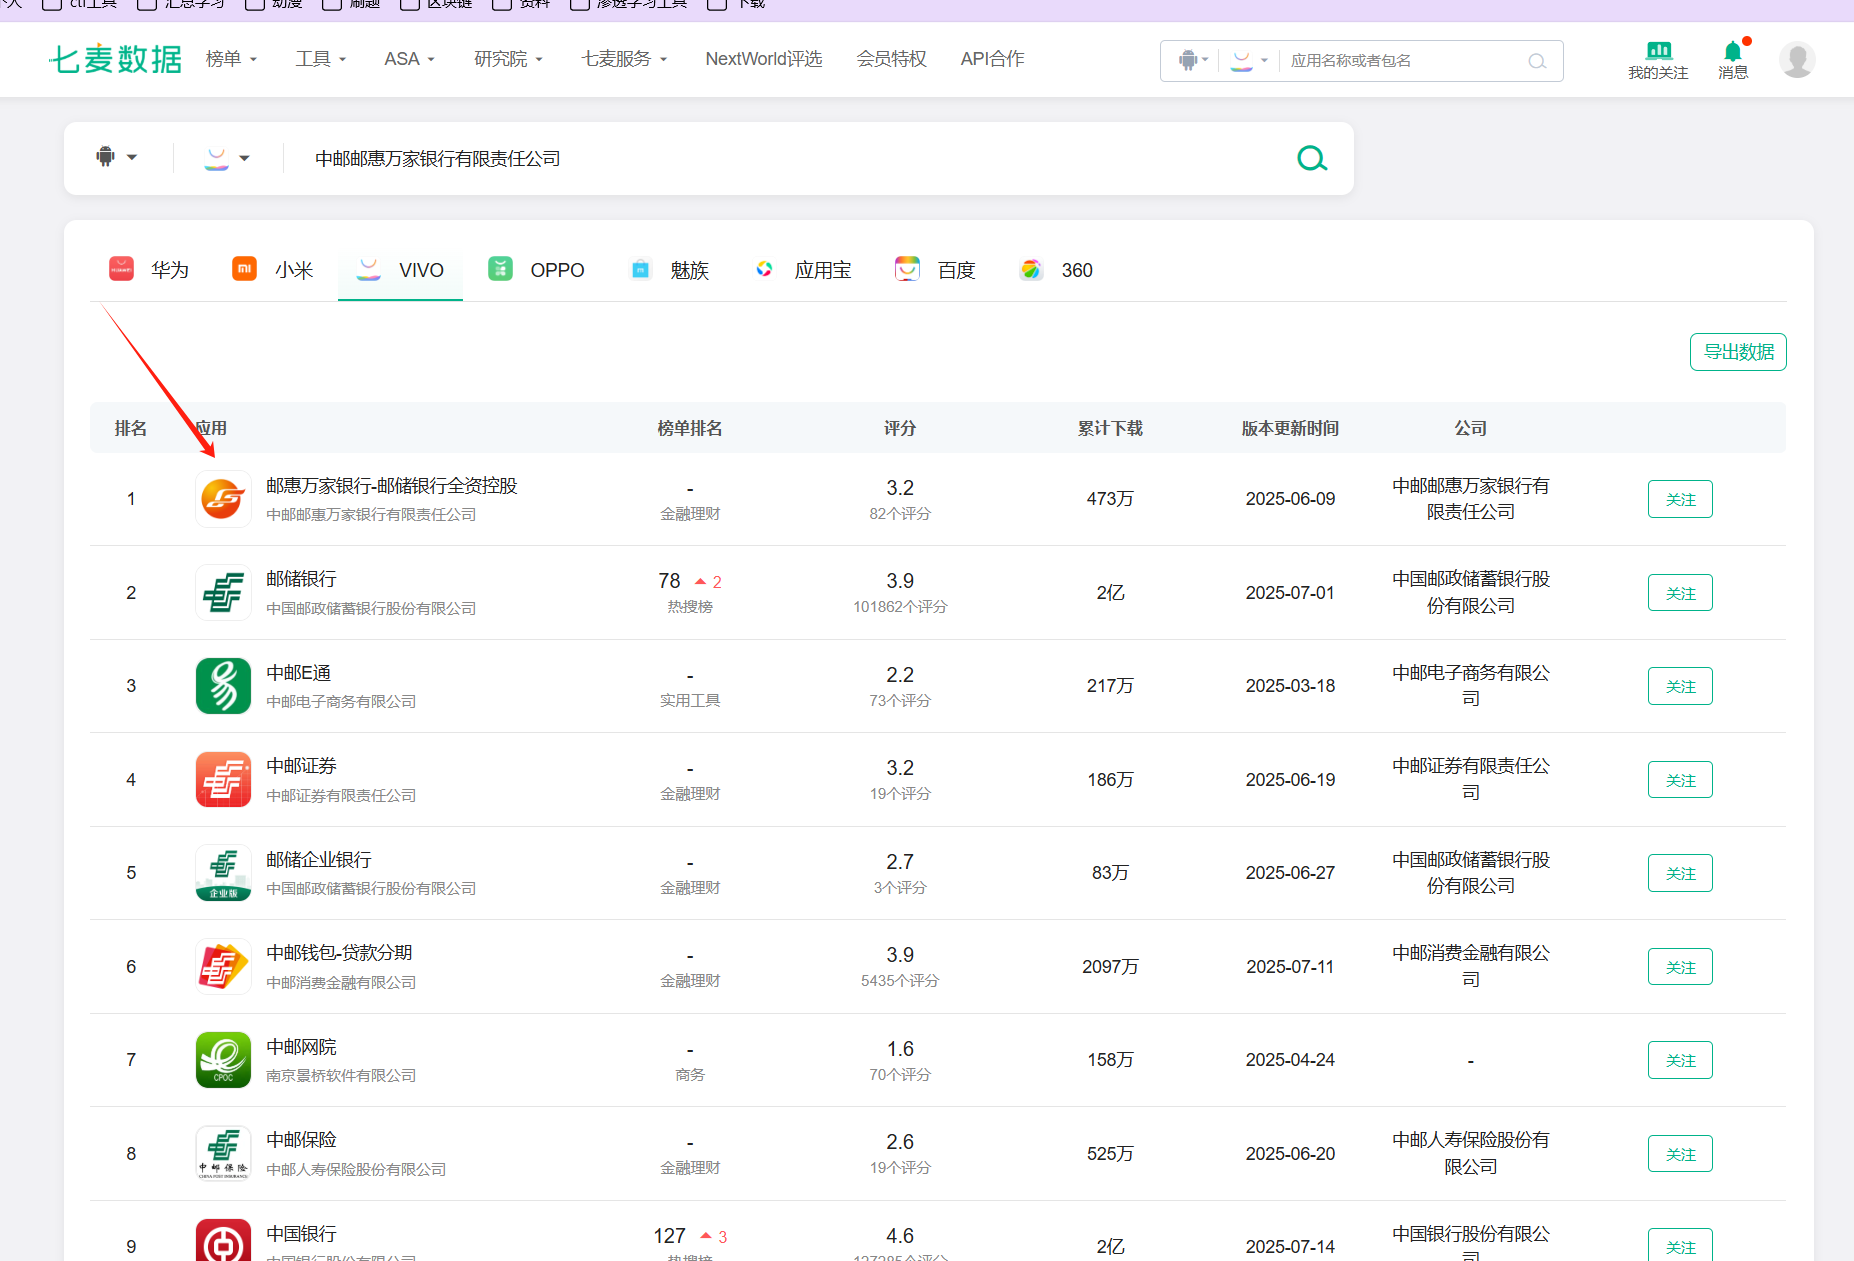This screenshot has width=1854, height=1261.
Task: Follow 中邮E通 with 关注 button
Action: coord(1680,686)
